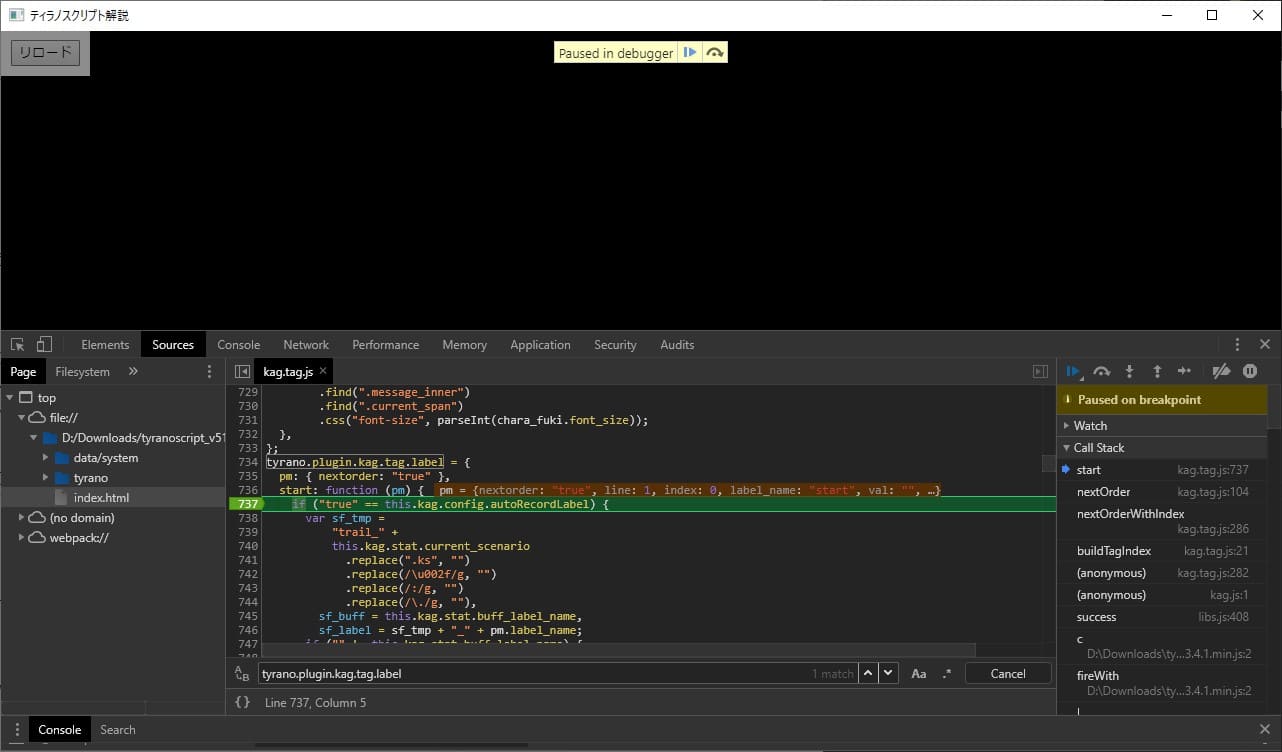This screenshot has height=752, width=1282.
Task: Collapse the Call Stack section
Action: point(1098,448)
